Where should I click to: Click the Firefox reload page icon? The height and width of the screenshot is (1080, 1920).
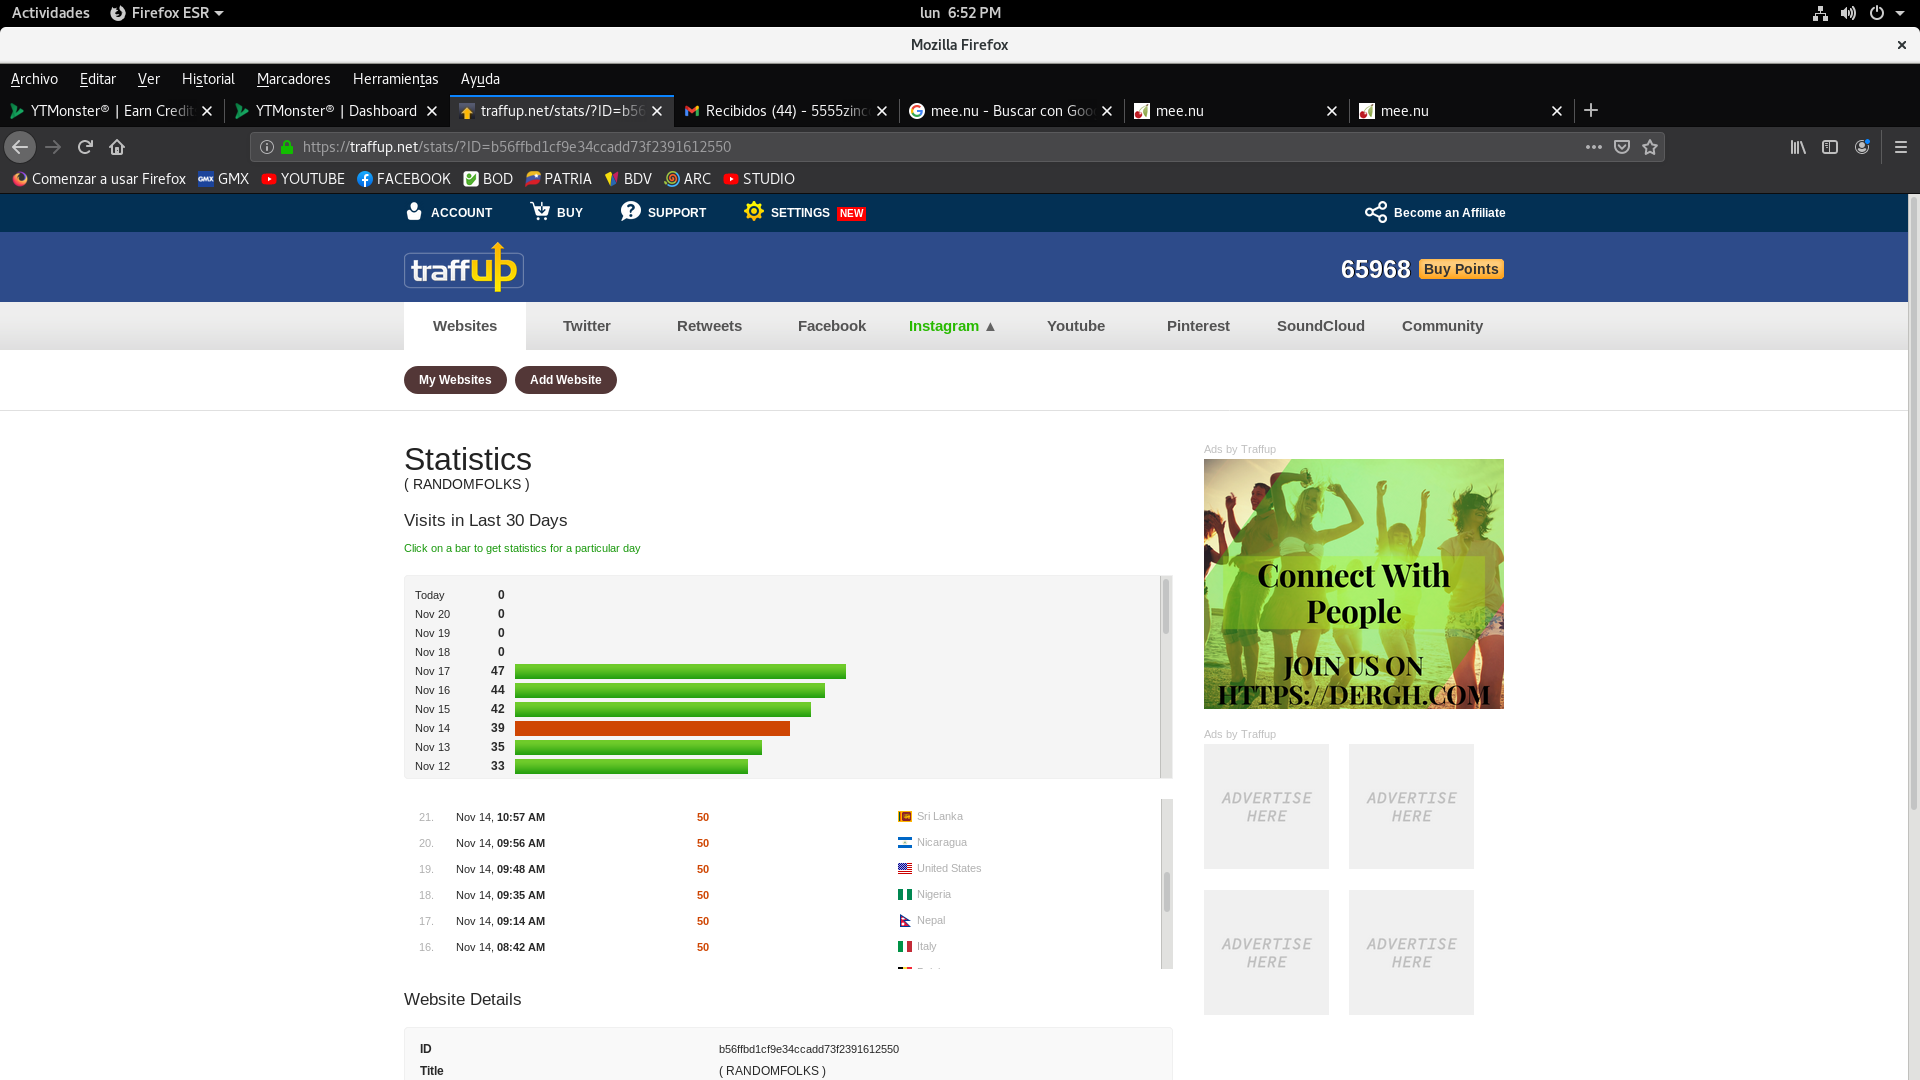[x=85, y=147]
